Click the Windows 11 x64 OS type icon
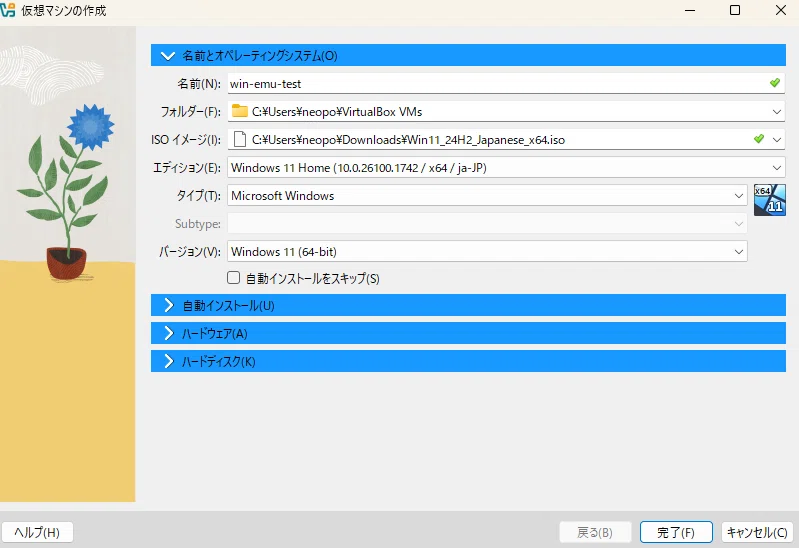 click(x=769, y=200)
